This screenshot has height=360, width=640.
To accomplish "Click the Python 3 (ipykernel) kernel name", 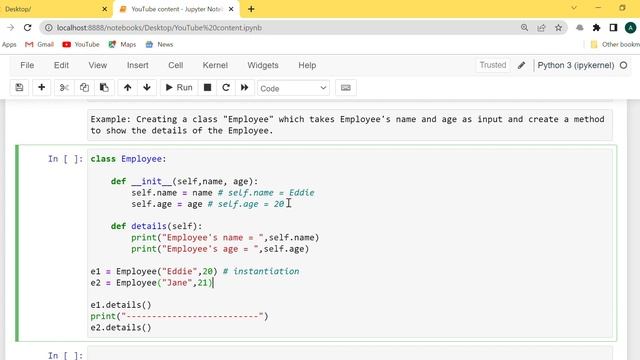I will (576, 65).
